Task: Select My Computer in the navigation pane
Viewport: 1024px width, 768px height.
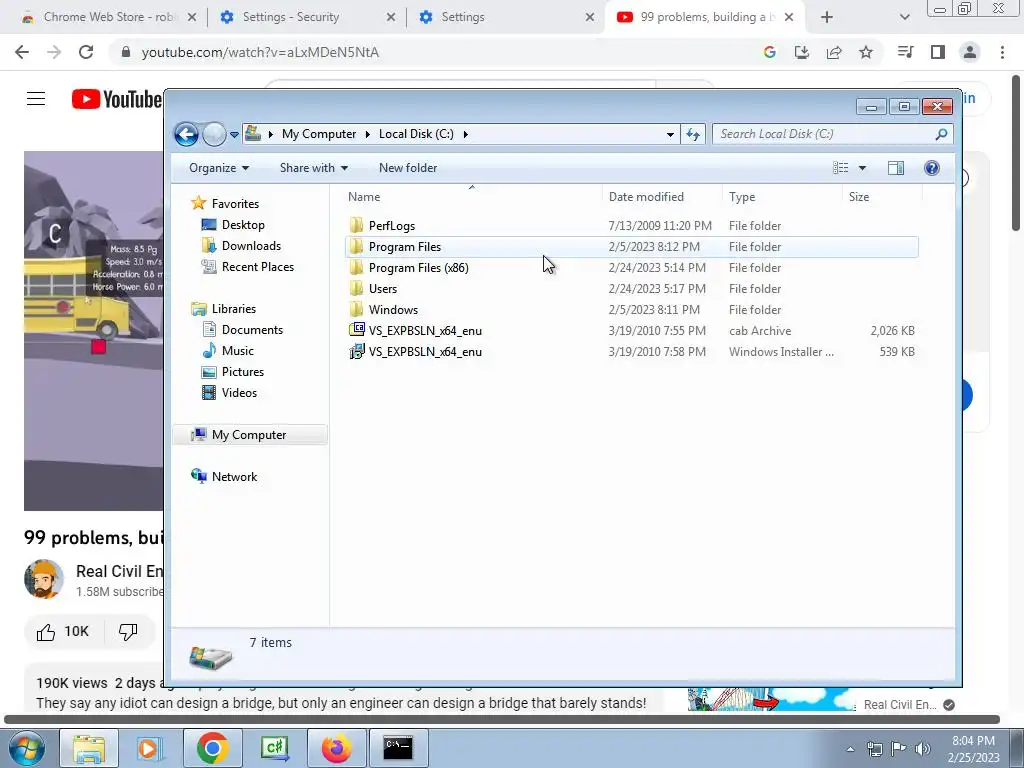Action: click(x=249, y=435)
